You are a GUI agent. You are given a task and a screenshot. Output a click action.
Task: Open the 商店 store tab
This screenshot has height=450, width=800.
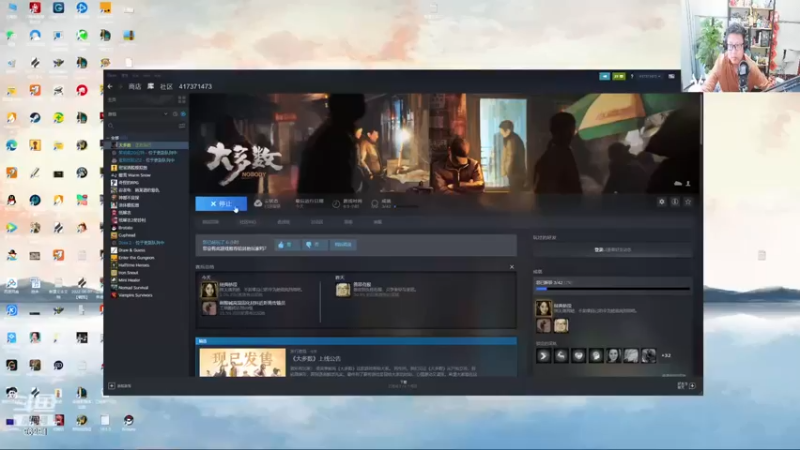135,87
